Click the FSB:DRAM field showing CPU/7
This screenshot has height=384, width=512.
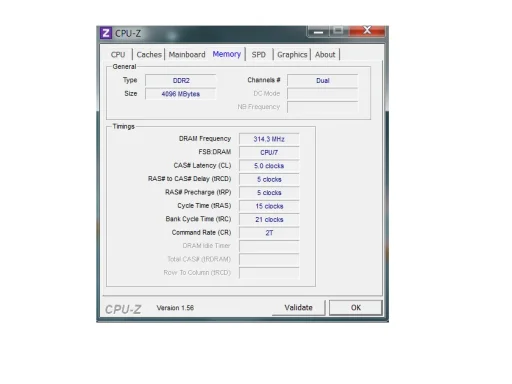pos(269,152)
